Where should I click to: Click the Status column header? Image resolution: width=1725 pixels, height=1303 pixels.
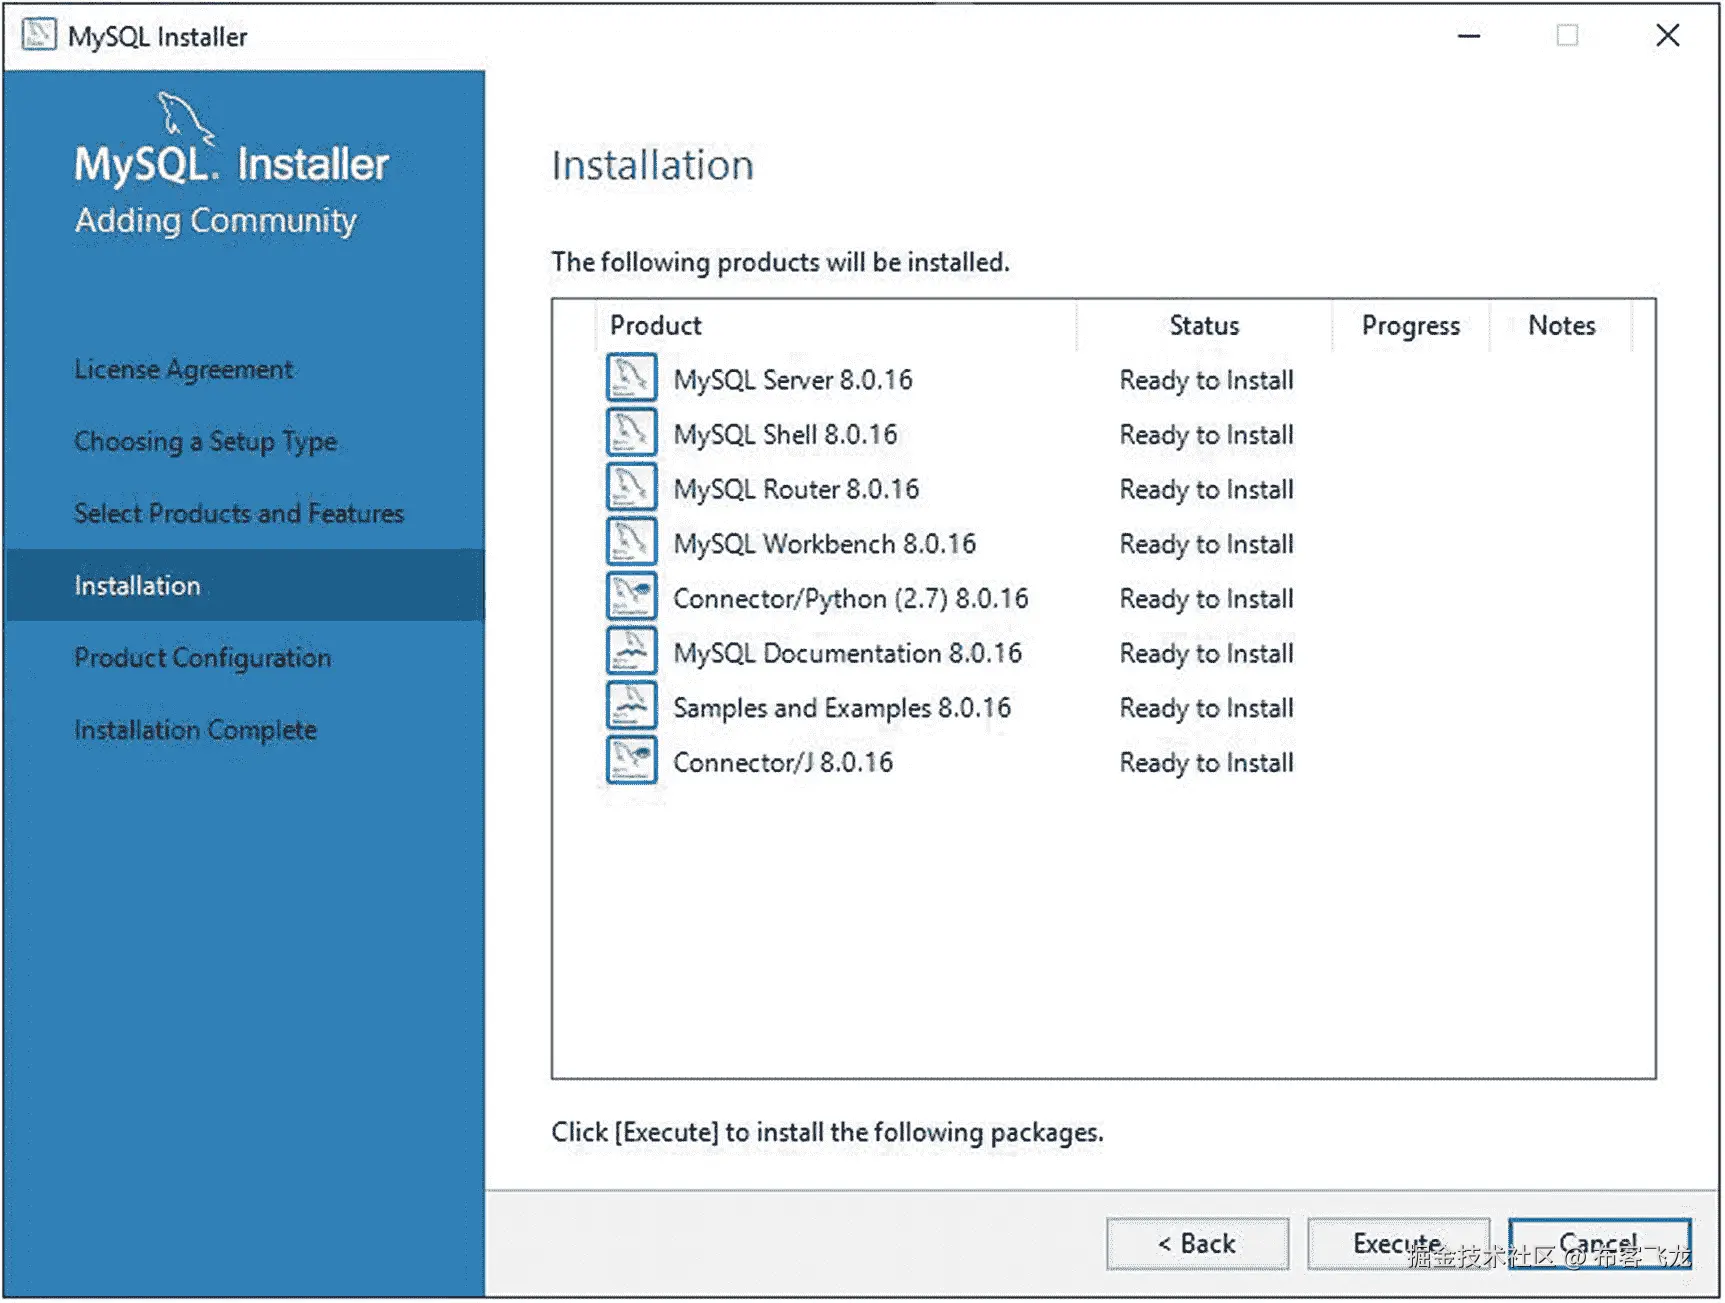[1204, 325]
